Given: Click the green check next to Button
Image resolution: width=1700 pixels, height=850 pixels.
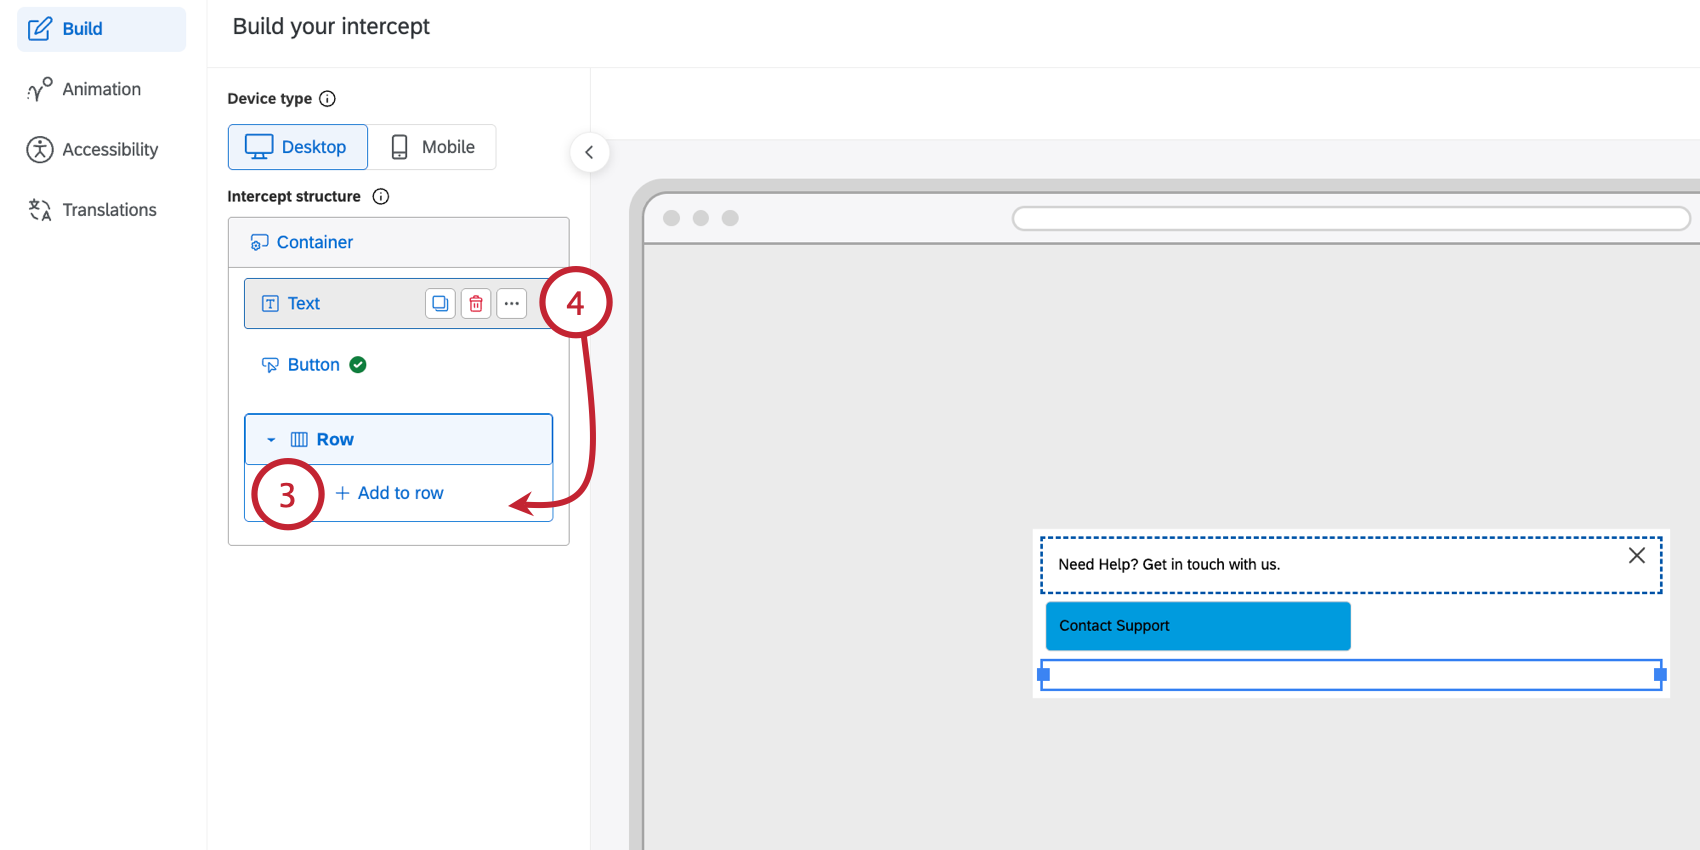Looking at the screenshot, I should click(358, 365).
